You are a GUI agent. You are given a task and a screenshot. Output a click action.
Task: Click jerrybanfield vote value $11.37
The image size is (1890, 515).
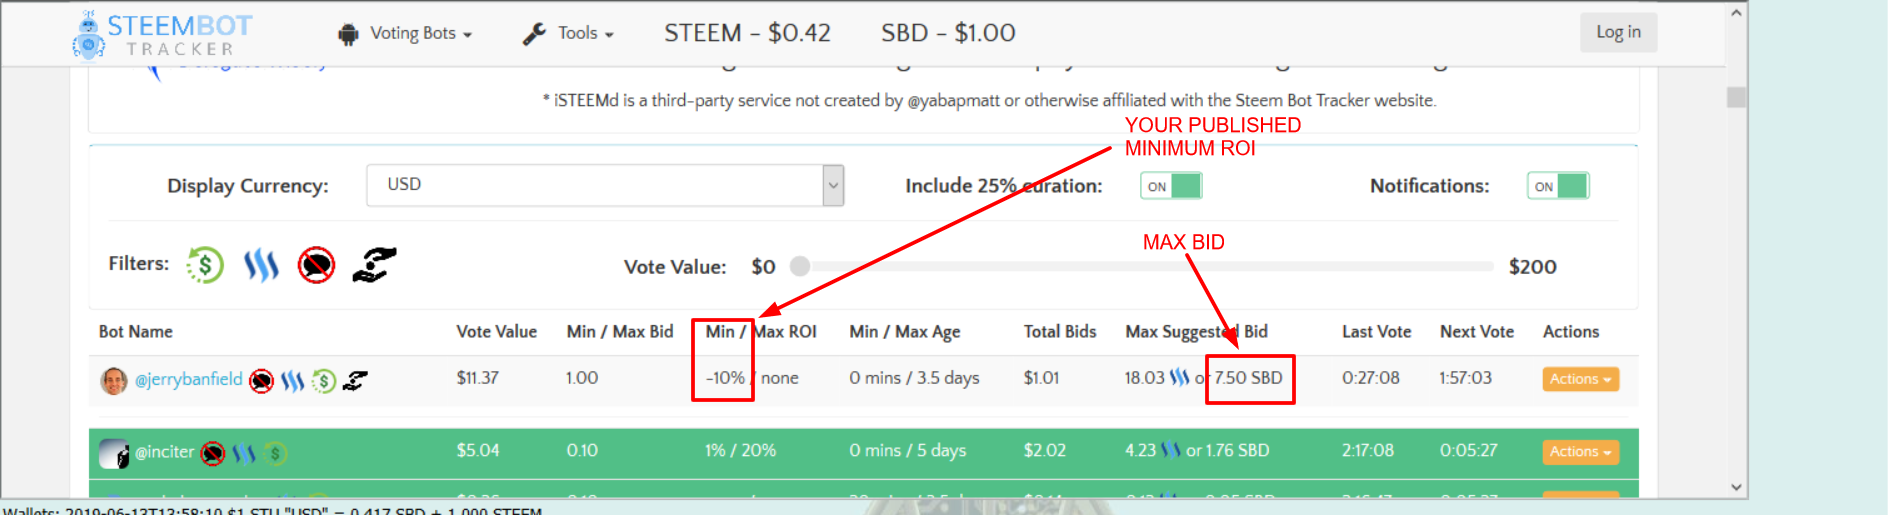[478, 378]
